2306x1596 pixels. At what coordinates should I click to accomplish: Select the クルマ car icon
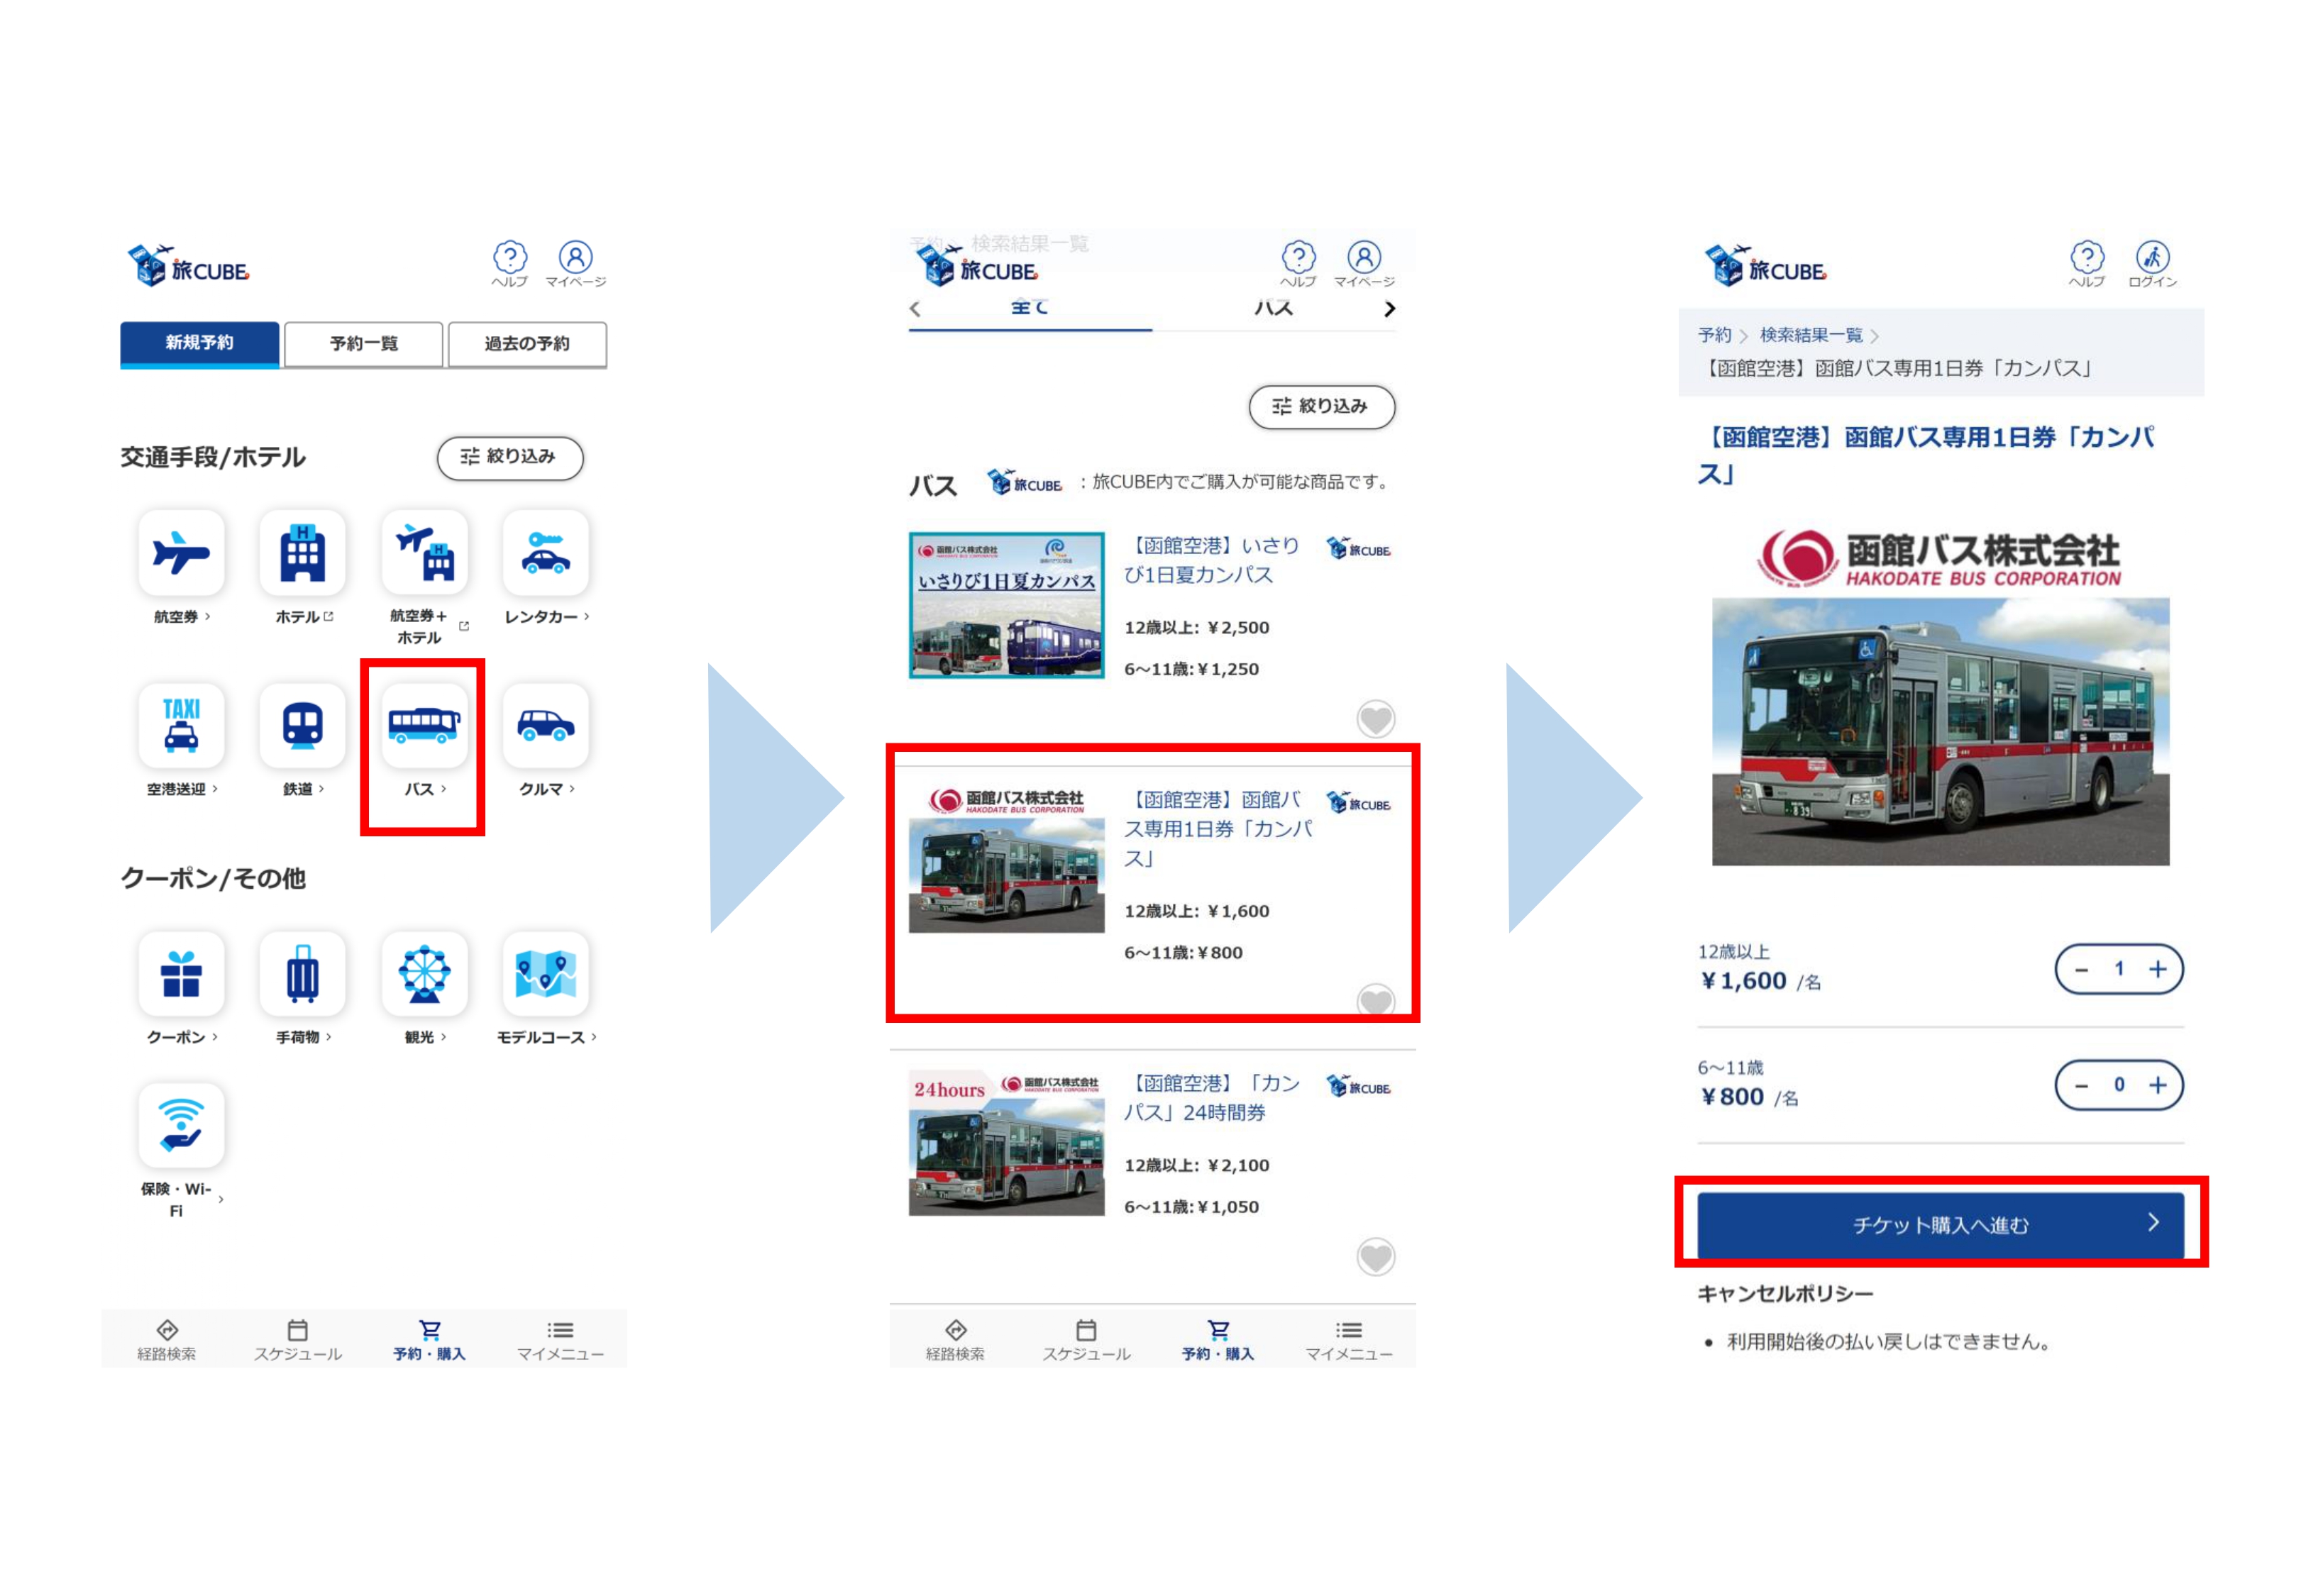pos(546,726)
